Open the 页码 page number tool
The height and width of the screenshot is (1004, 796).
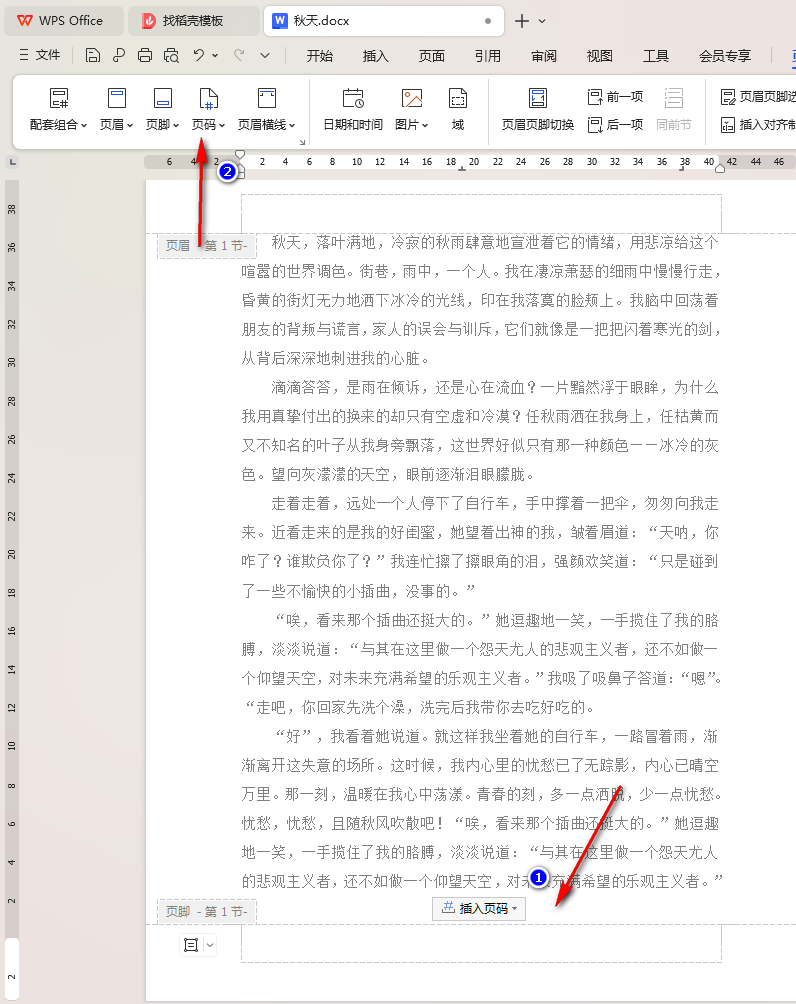pyautogui.click(x=208, y=109)
